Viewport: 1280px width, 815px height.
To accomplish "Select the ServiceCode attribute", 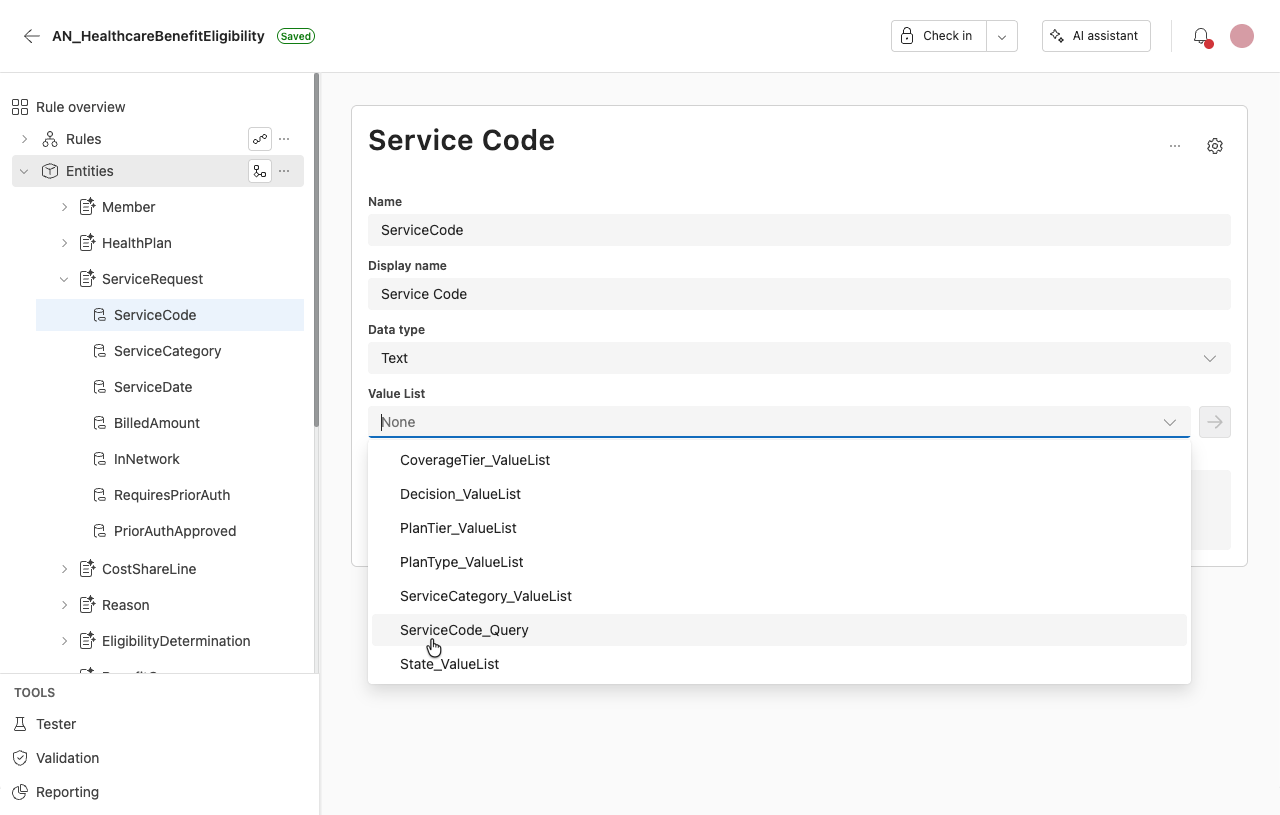I will click(x=170, y=315).
